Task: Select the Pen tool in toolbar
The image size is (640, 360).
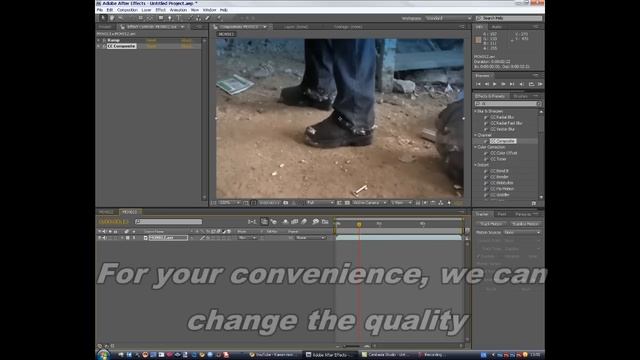Action: [x=170, y=18]
